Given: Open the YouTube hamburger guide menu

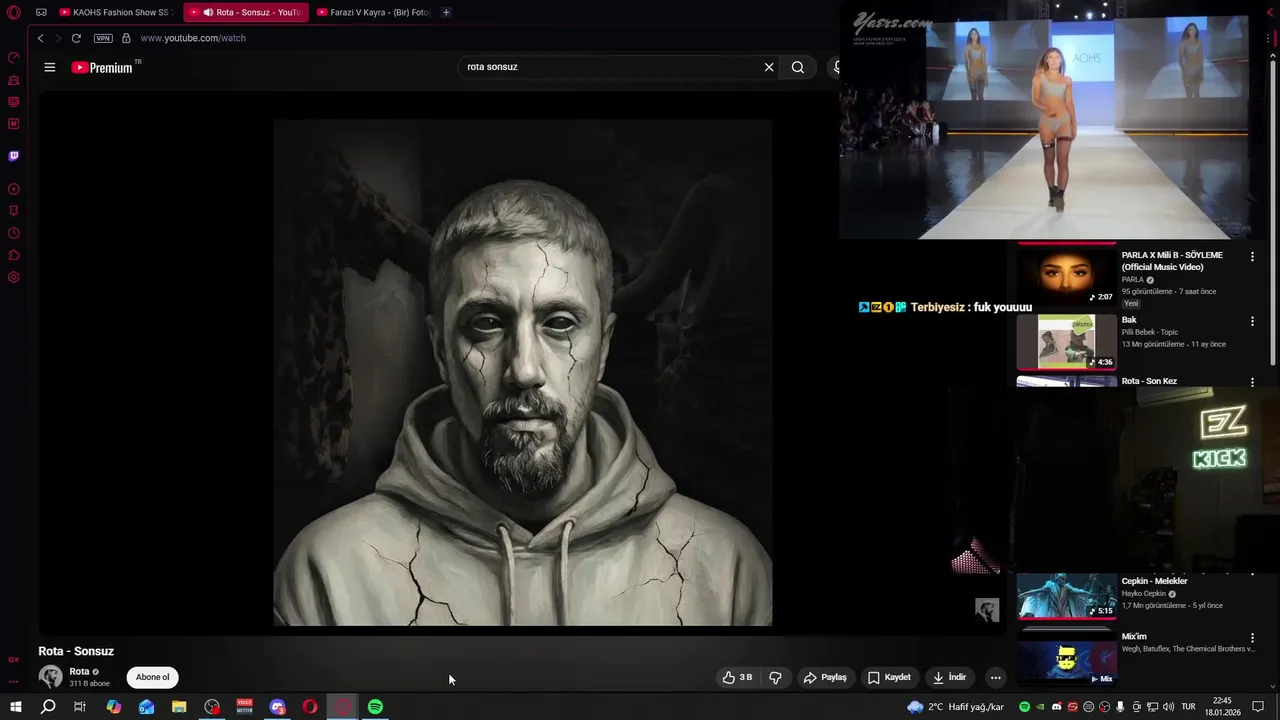Looking at the screenshot, I should click(x=50, y=67).
